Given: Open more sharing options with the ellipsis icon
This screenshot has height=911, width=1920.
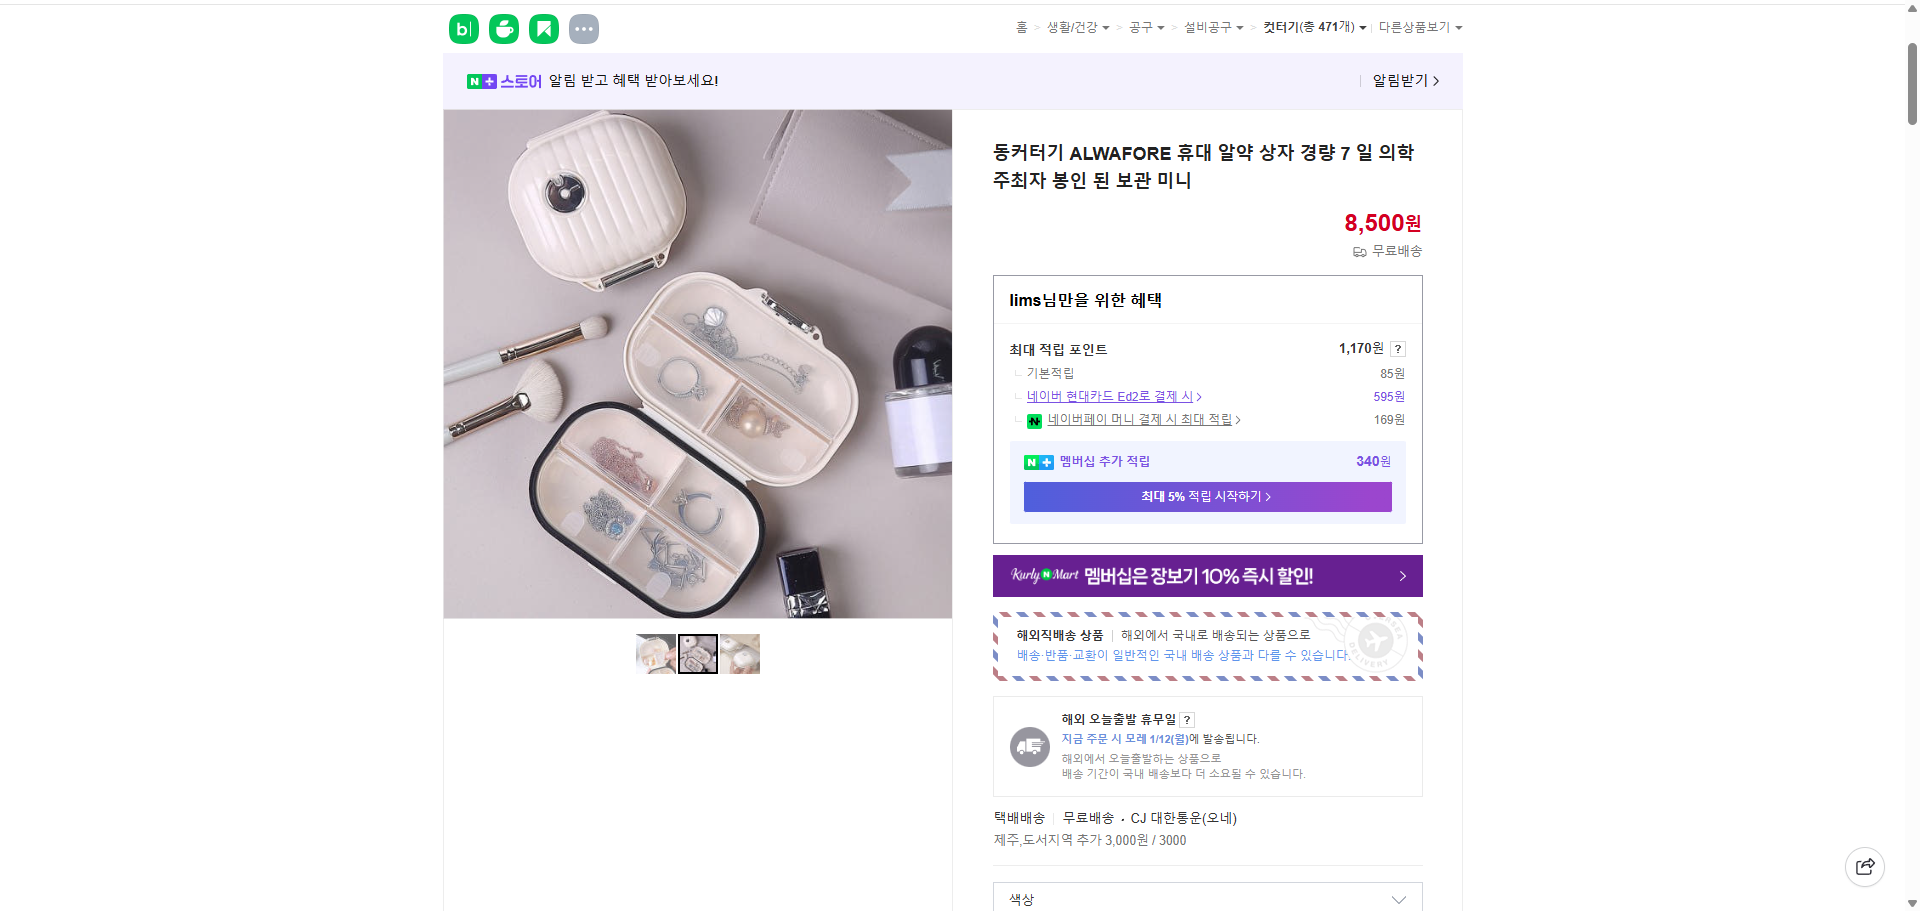Looking at the screenshot, I should pos(583,28).
